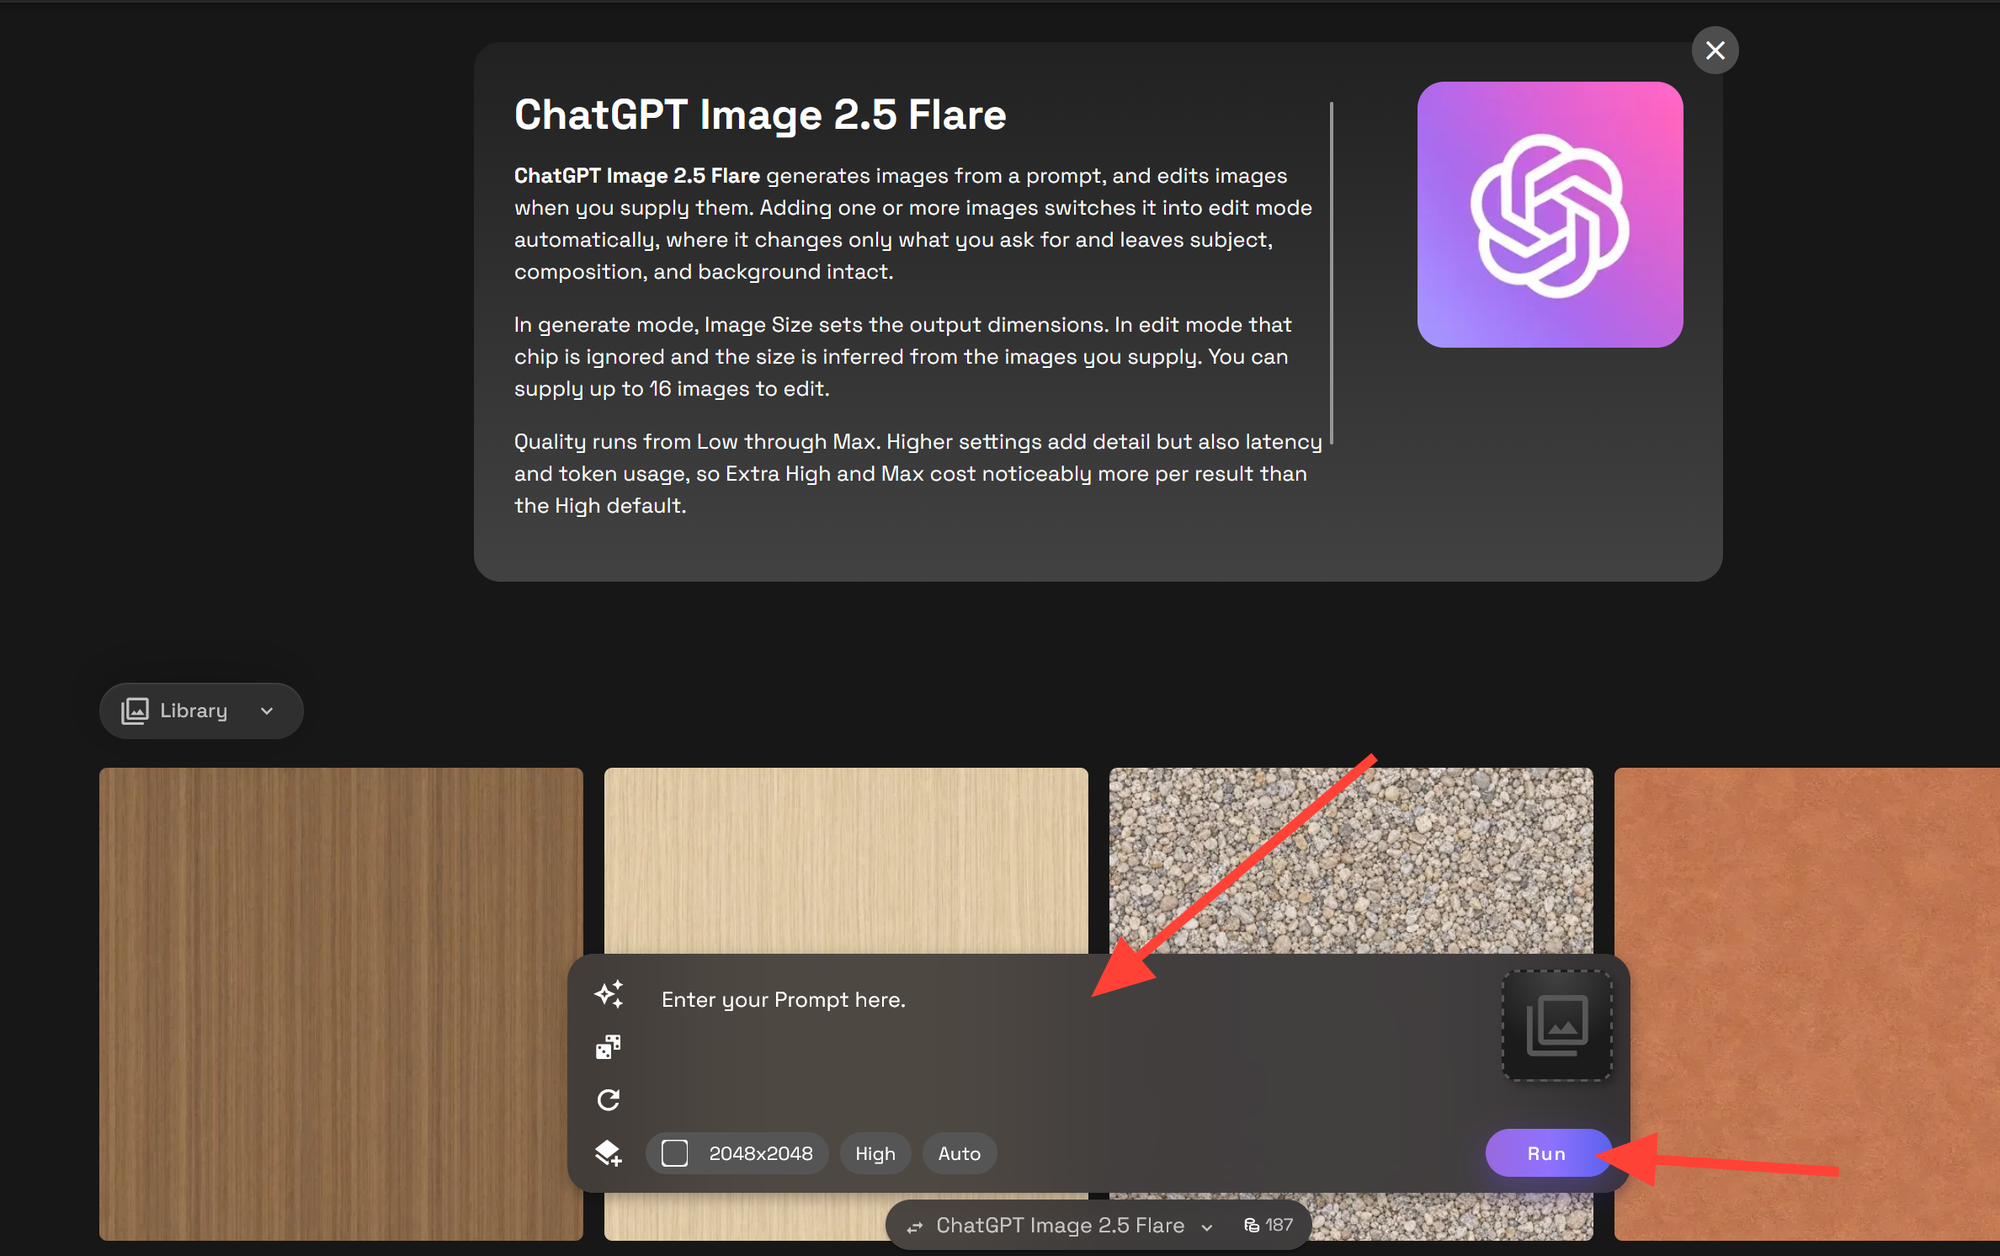Open the Auto setting chip
The image size is (2000, 1256).
click(x=959, y=1153)
